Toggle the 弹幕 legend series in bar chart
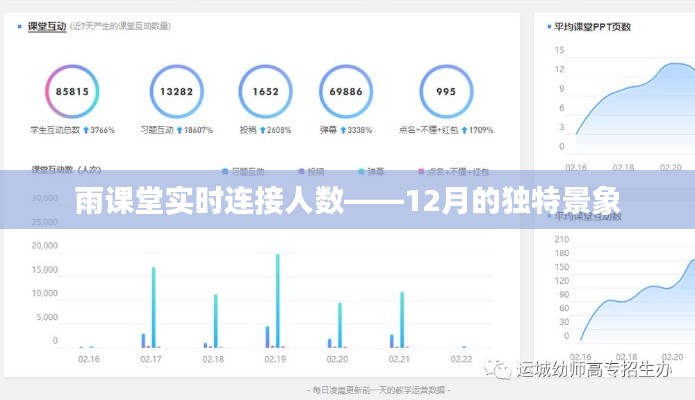695x400 pixels. point(371,172)
